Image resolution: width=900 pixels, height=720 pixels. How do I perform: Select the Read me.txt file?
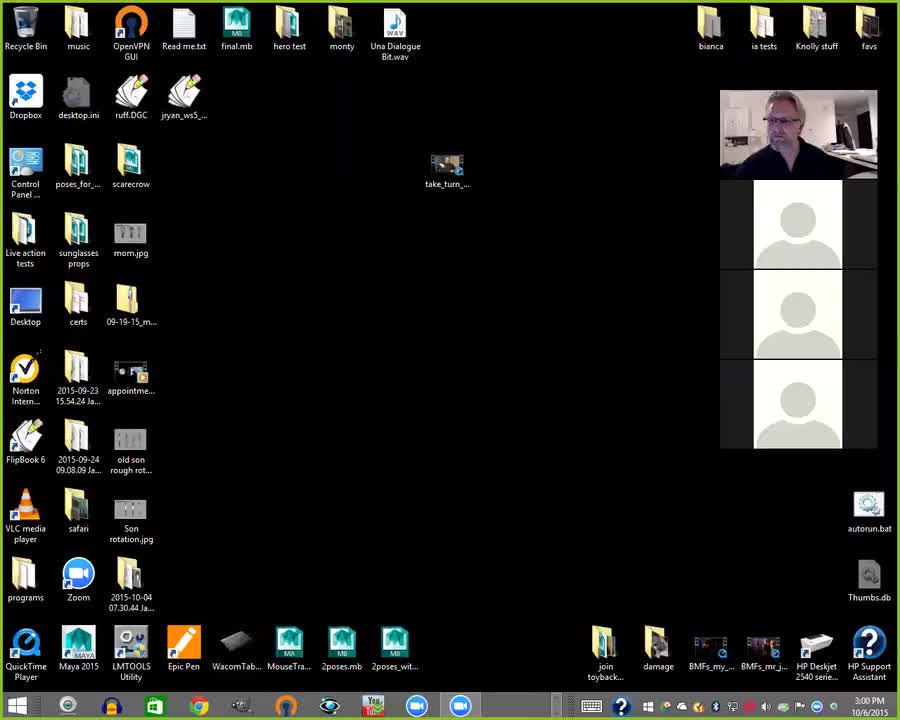pos(184,29)
